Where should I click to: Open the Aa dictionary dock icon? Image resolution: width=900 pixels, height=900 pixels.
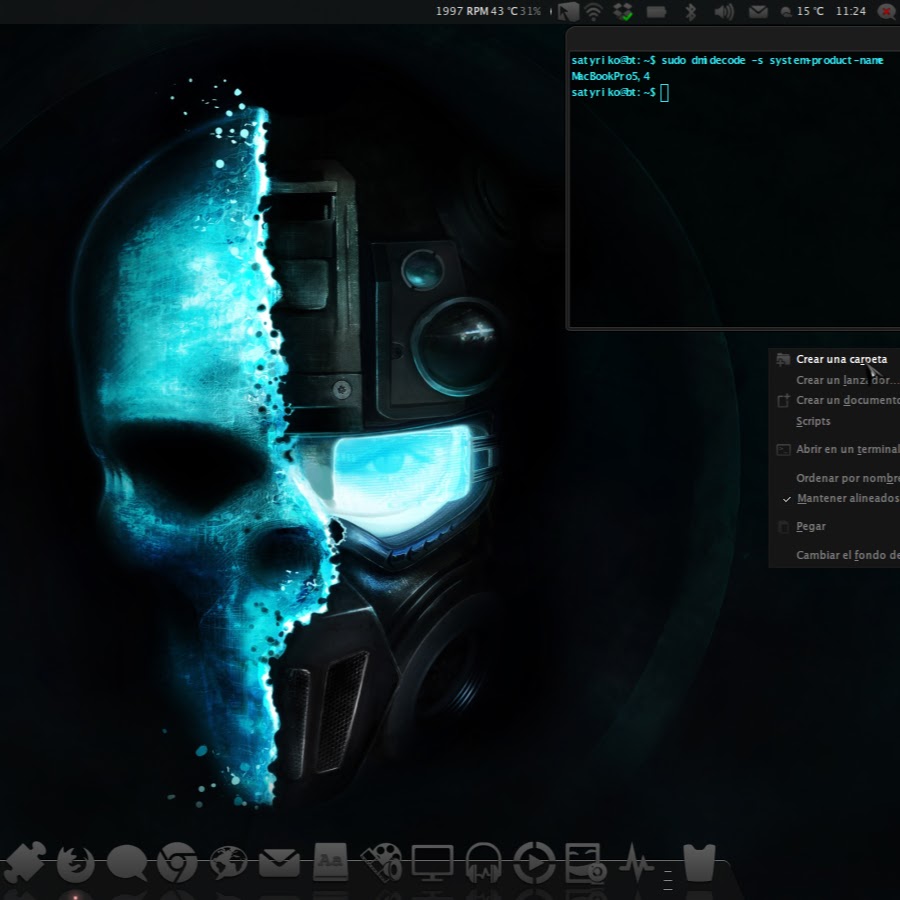click(x=331, y=862)
